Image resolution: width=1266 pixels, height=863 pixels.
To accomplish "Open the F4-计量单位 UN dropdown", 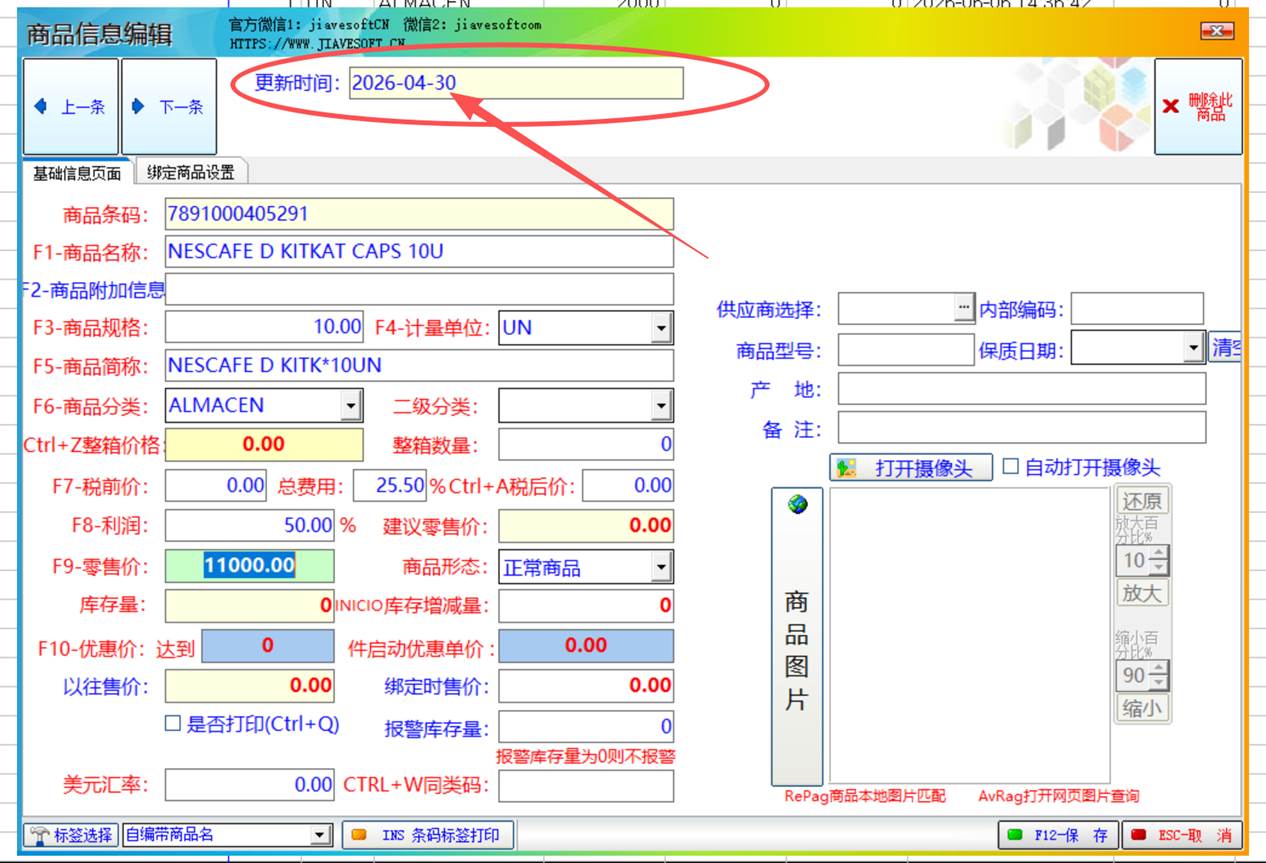I will click(661, 328).
